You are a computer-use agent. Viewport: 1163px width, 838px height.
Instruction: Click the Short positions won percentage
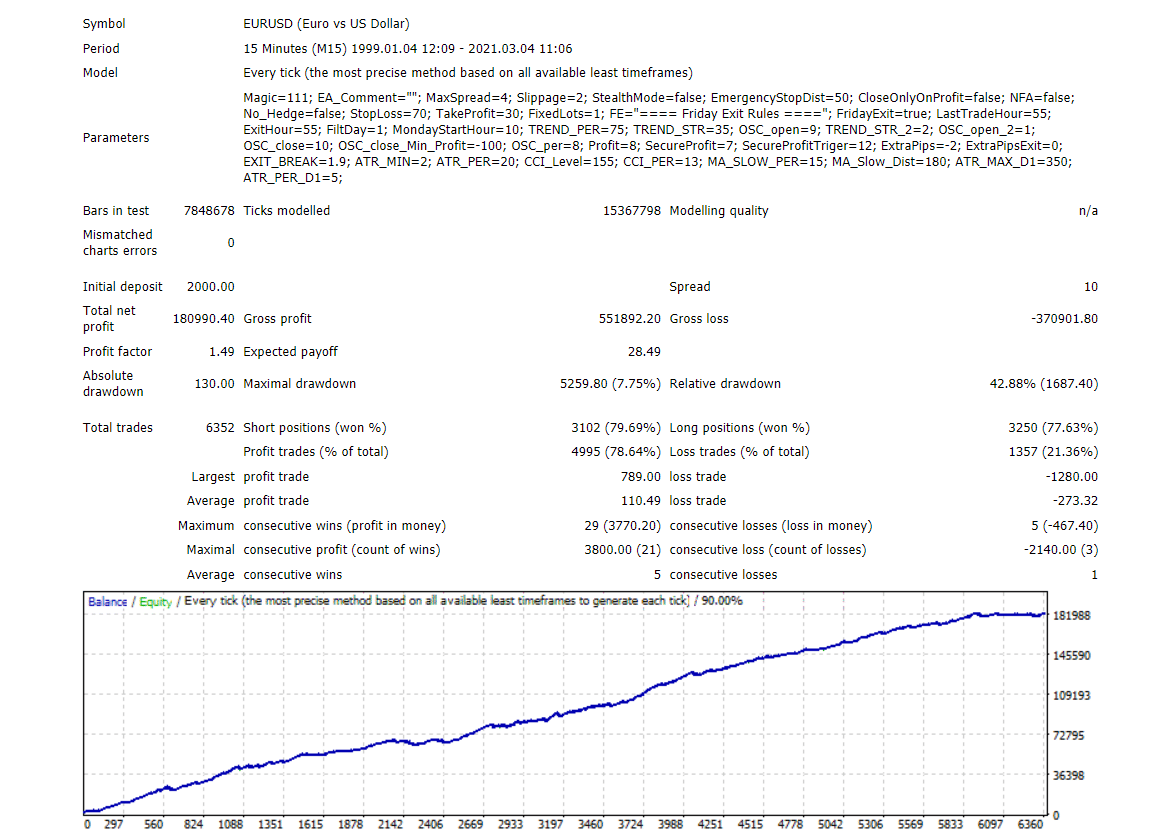632,427
